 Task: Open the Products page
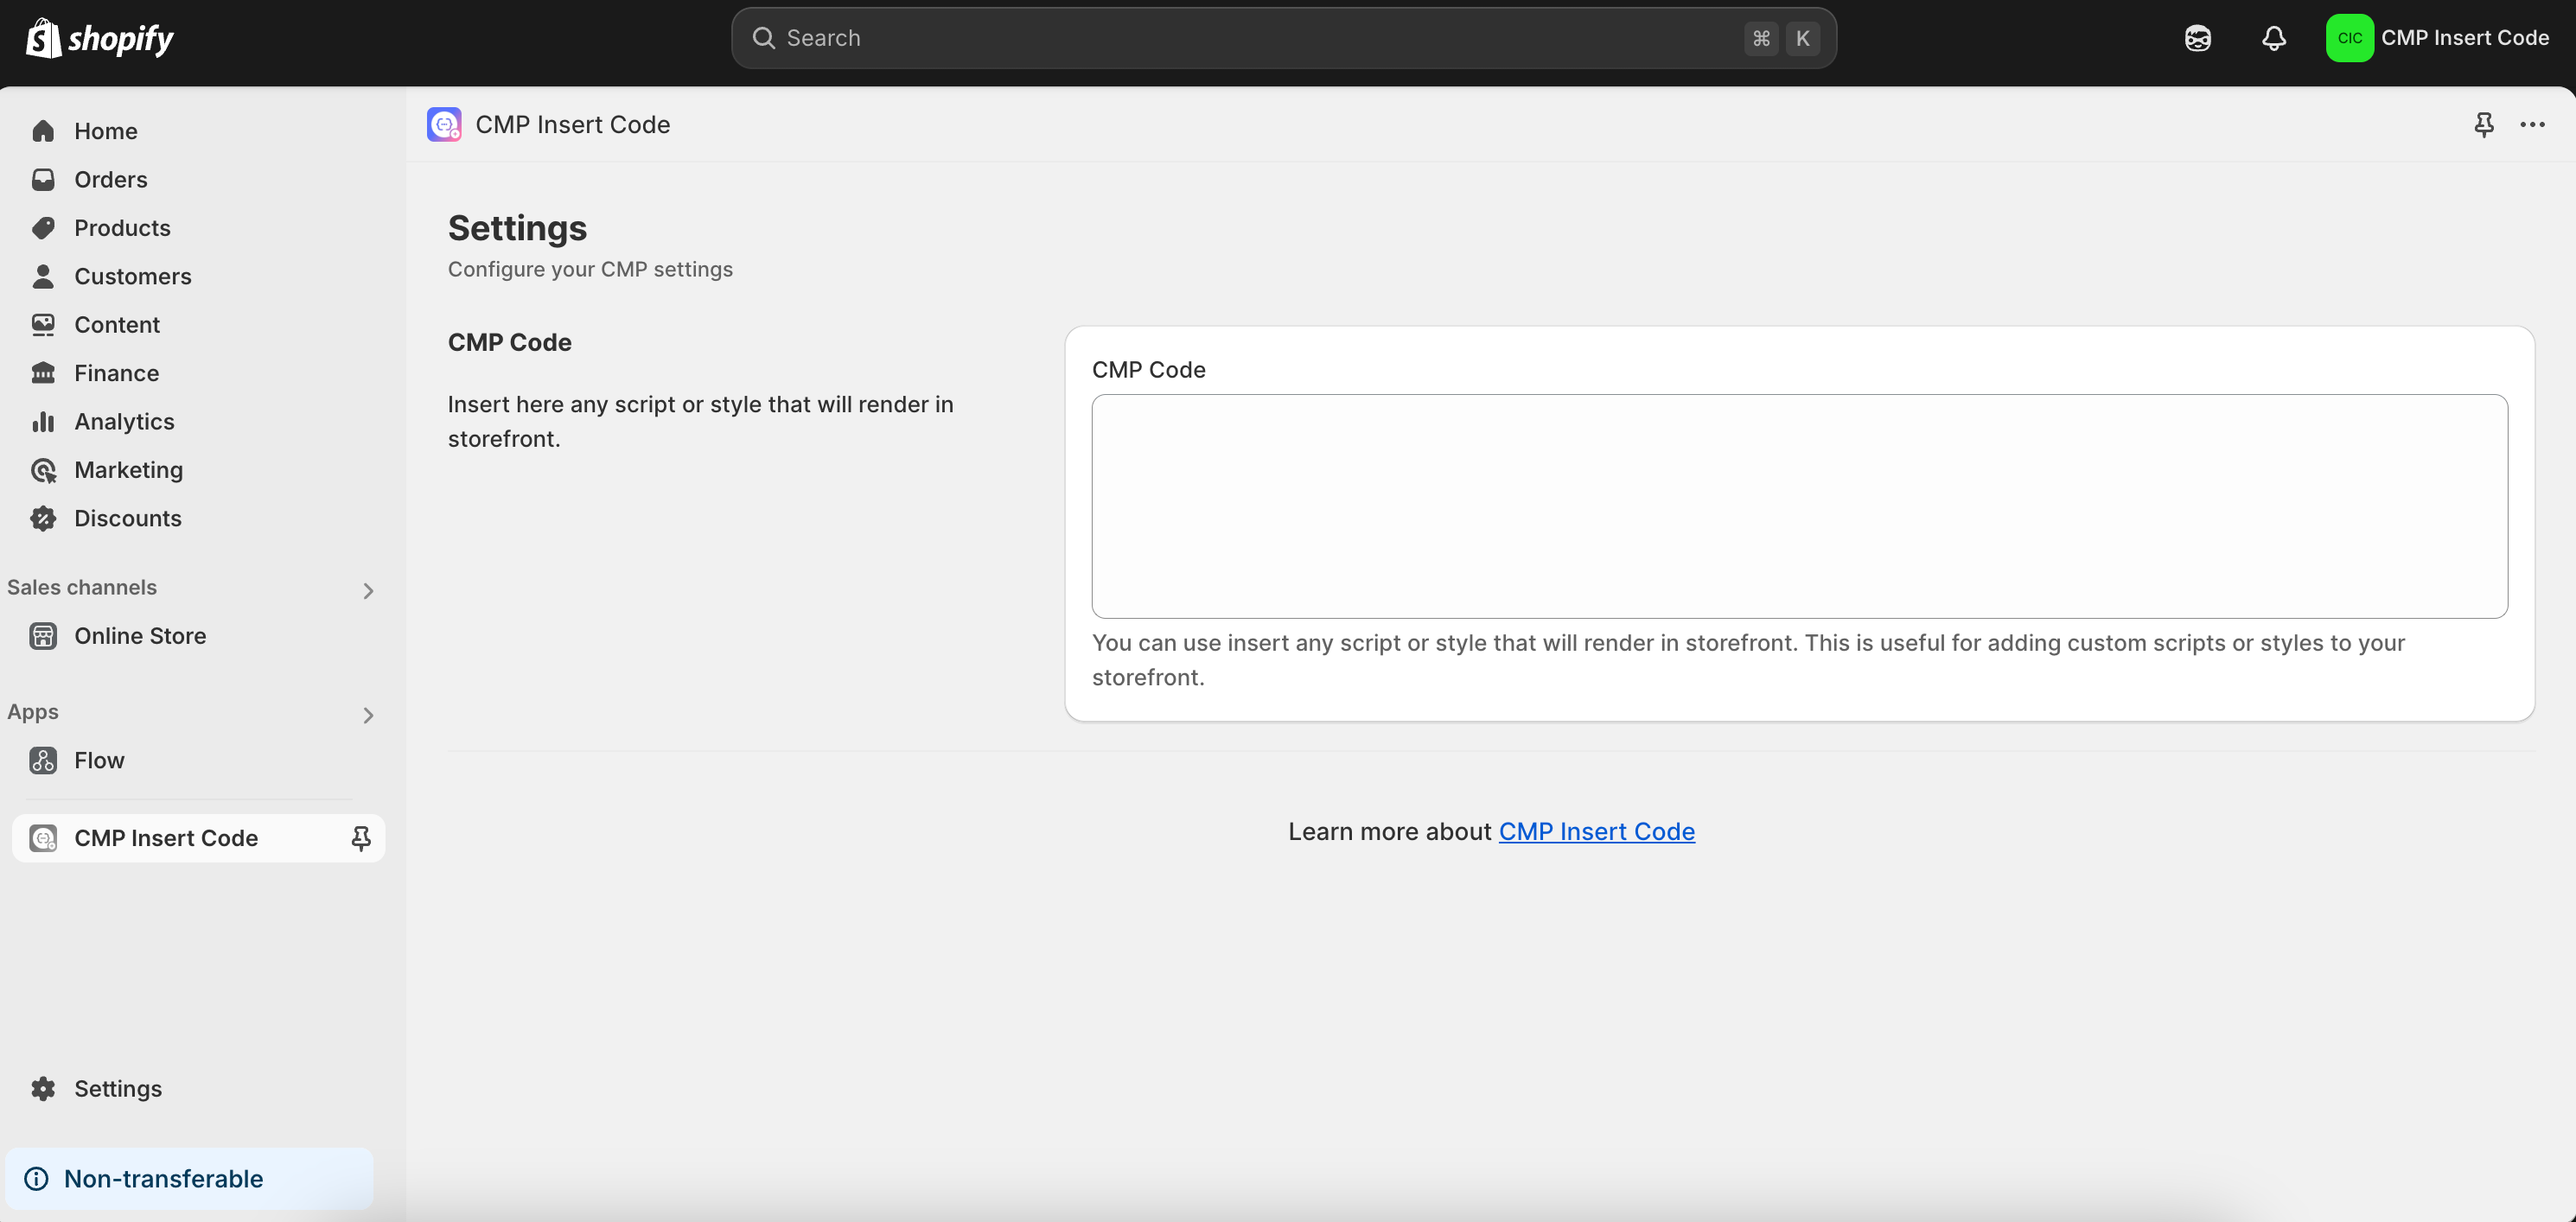(122, 227)
